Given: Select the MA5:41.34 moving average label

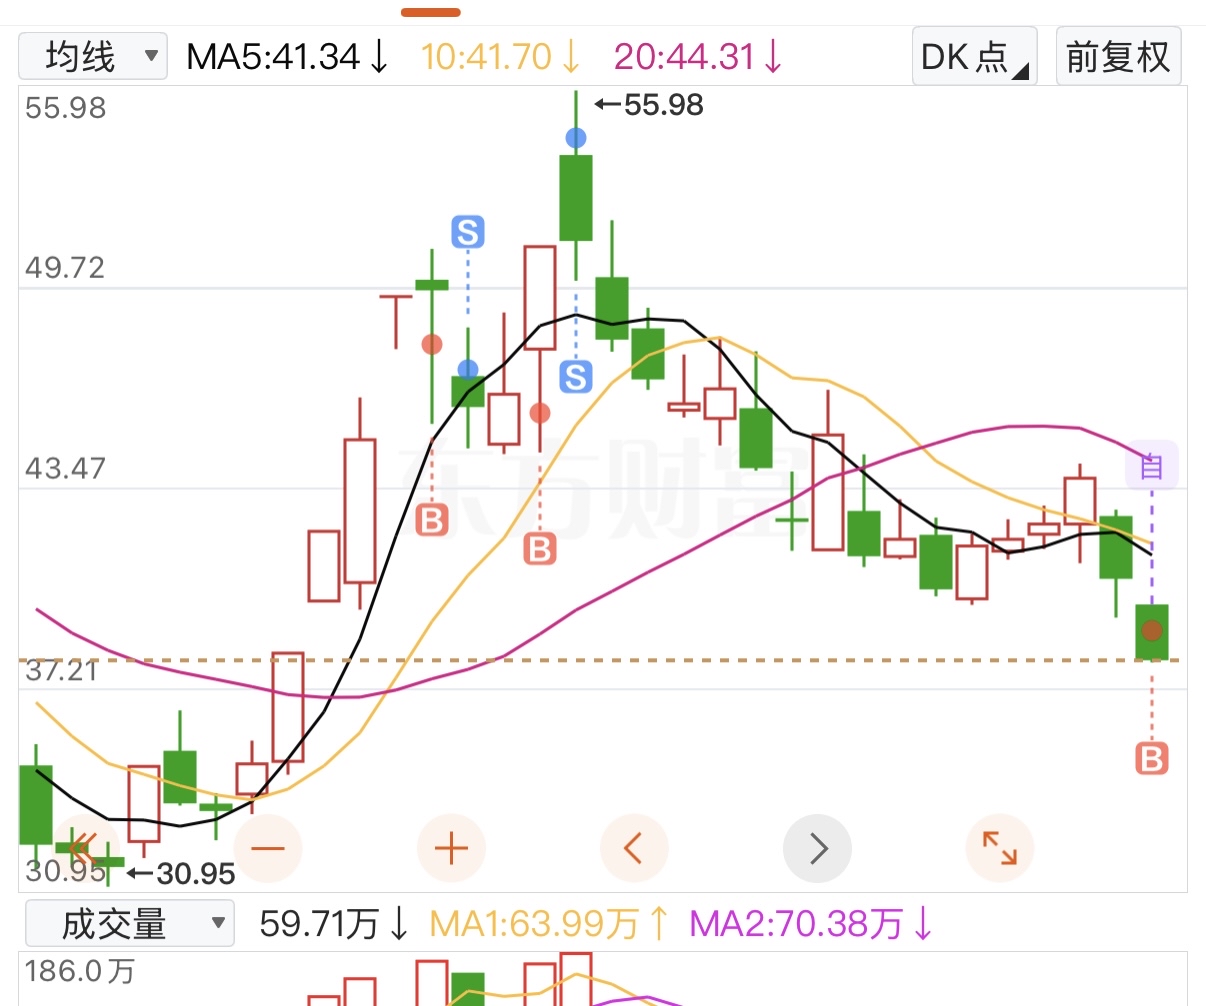Looking at the screenshot, I should pyautogui.click(x=287, y=57).
